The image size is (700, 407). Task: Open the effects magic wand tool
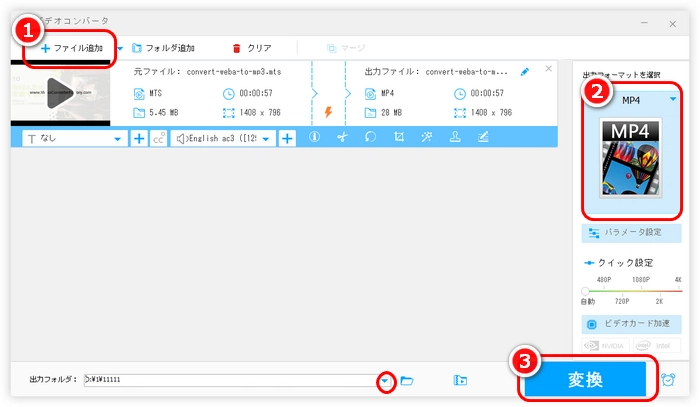pyautogui.click(x=427, y=139)
